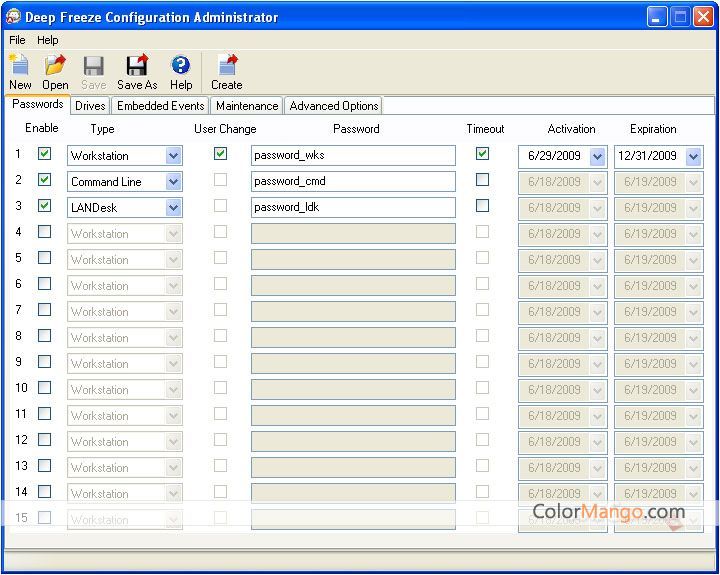This screenshot has height=575, width=720.
Task: Expand the Workstation type dropdown in row 1
Action: tap(173, 156)
